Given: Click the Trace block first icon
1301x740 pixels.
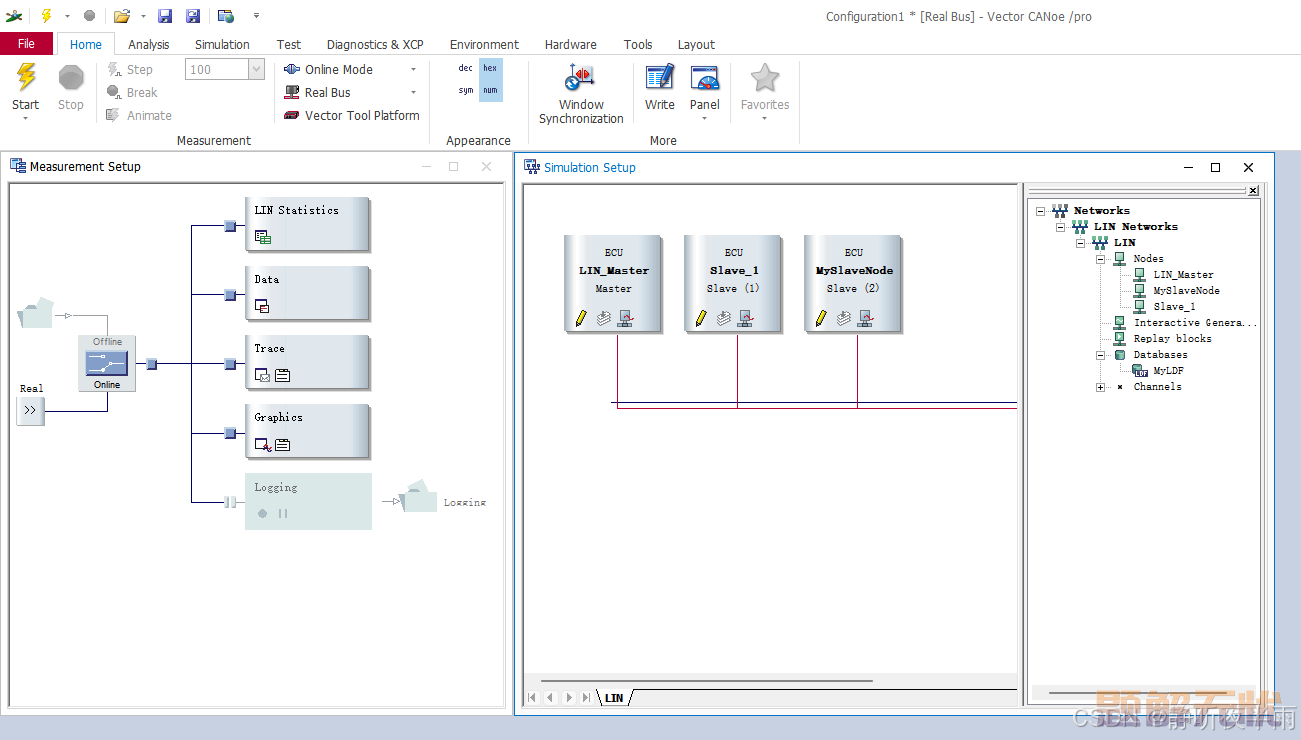Looking at the screenshot, I should [x=262, y=375].
